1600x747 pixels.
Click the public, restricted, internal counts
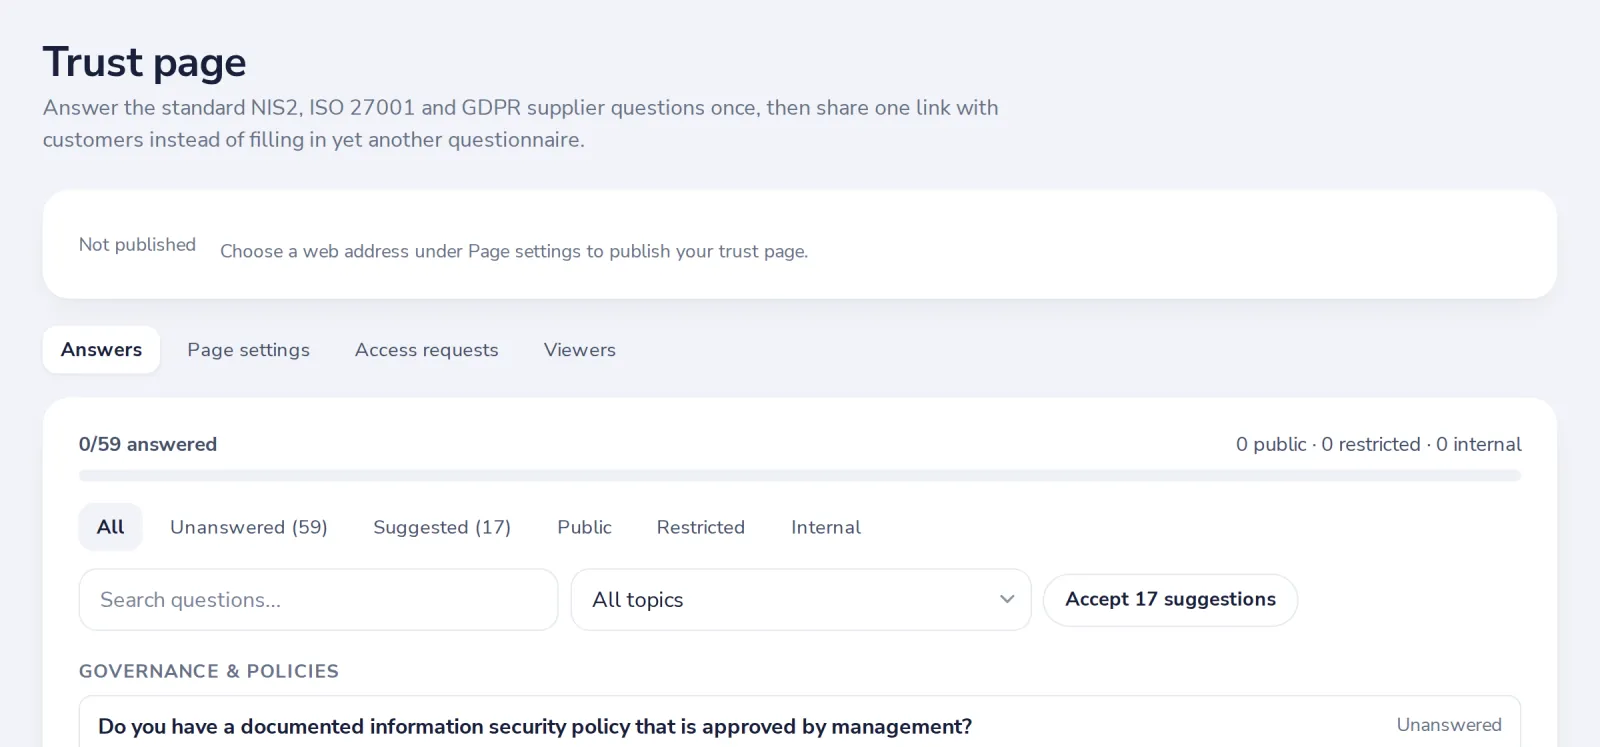(x=1378, y=444)
